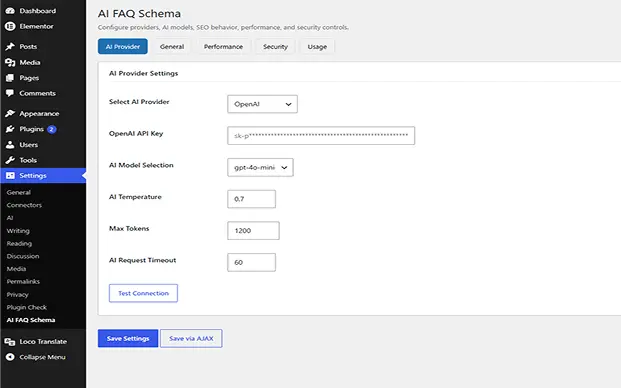This screenshot has height=388, width=621.
Task: Click the Select AI Provider label
Action: click(139, 102)
